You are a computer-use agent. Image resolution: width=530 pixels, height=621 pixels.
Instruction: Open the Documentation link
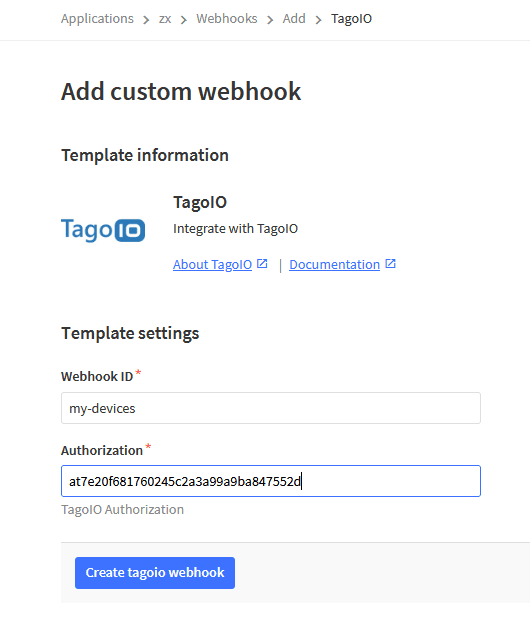point(334,265)
